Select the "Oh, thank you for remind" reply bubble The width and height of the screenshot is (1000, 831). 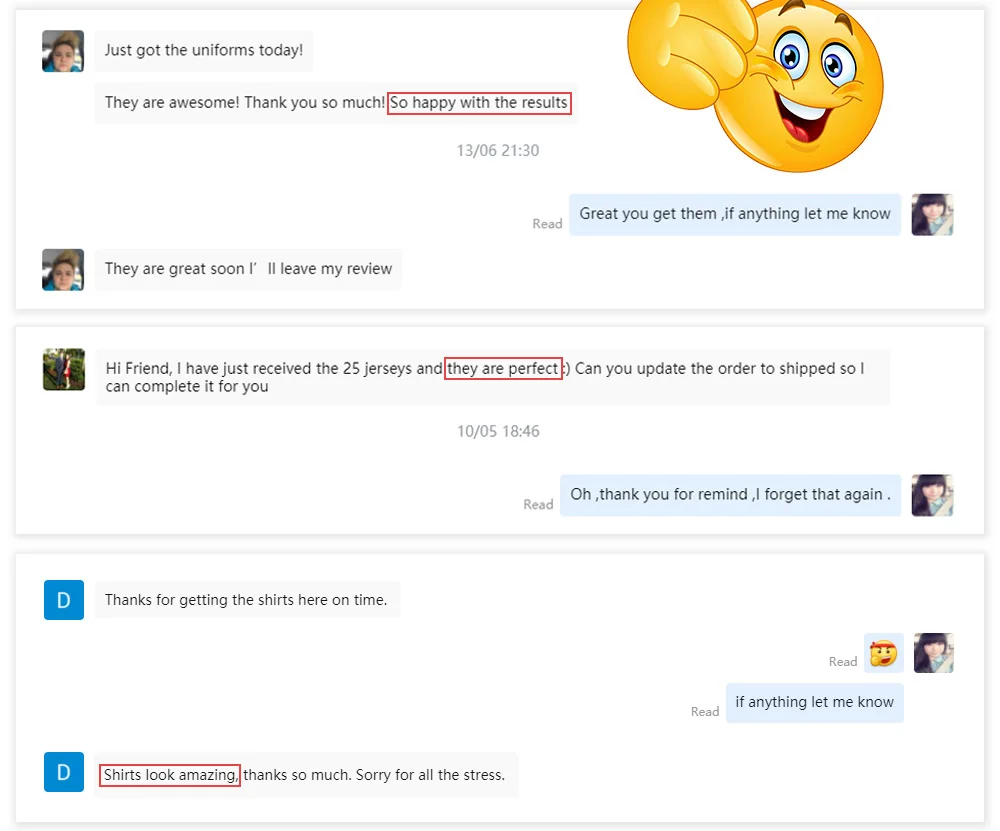coord(730,495)
